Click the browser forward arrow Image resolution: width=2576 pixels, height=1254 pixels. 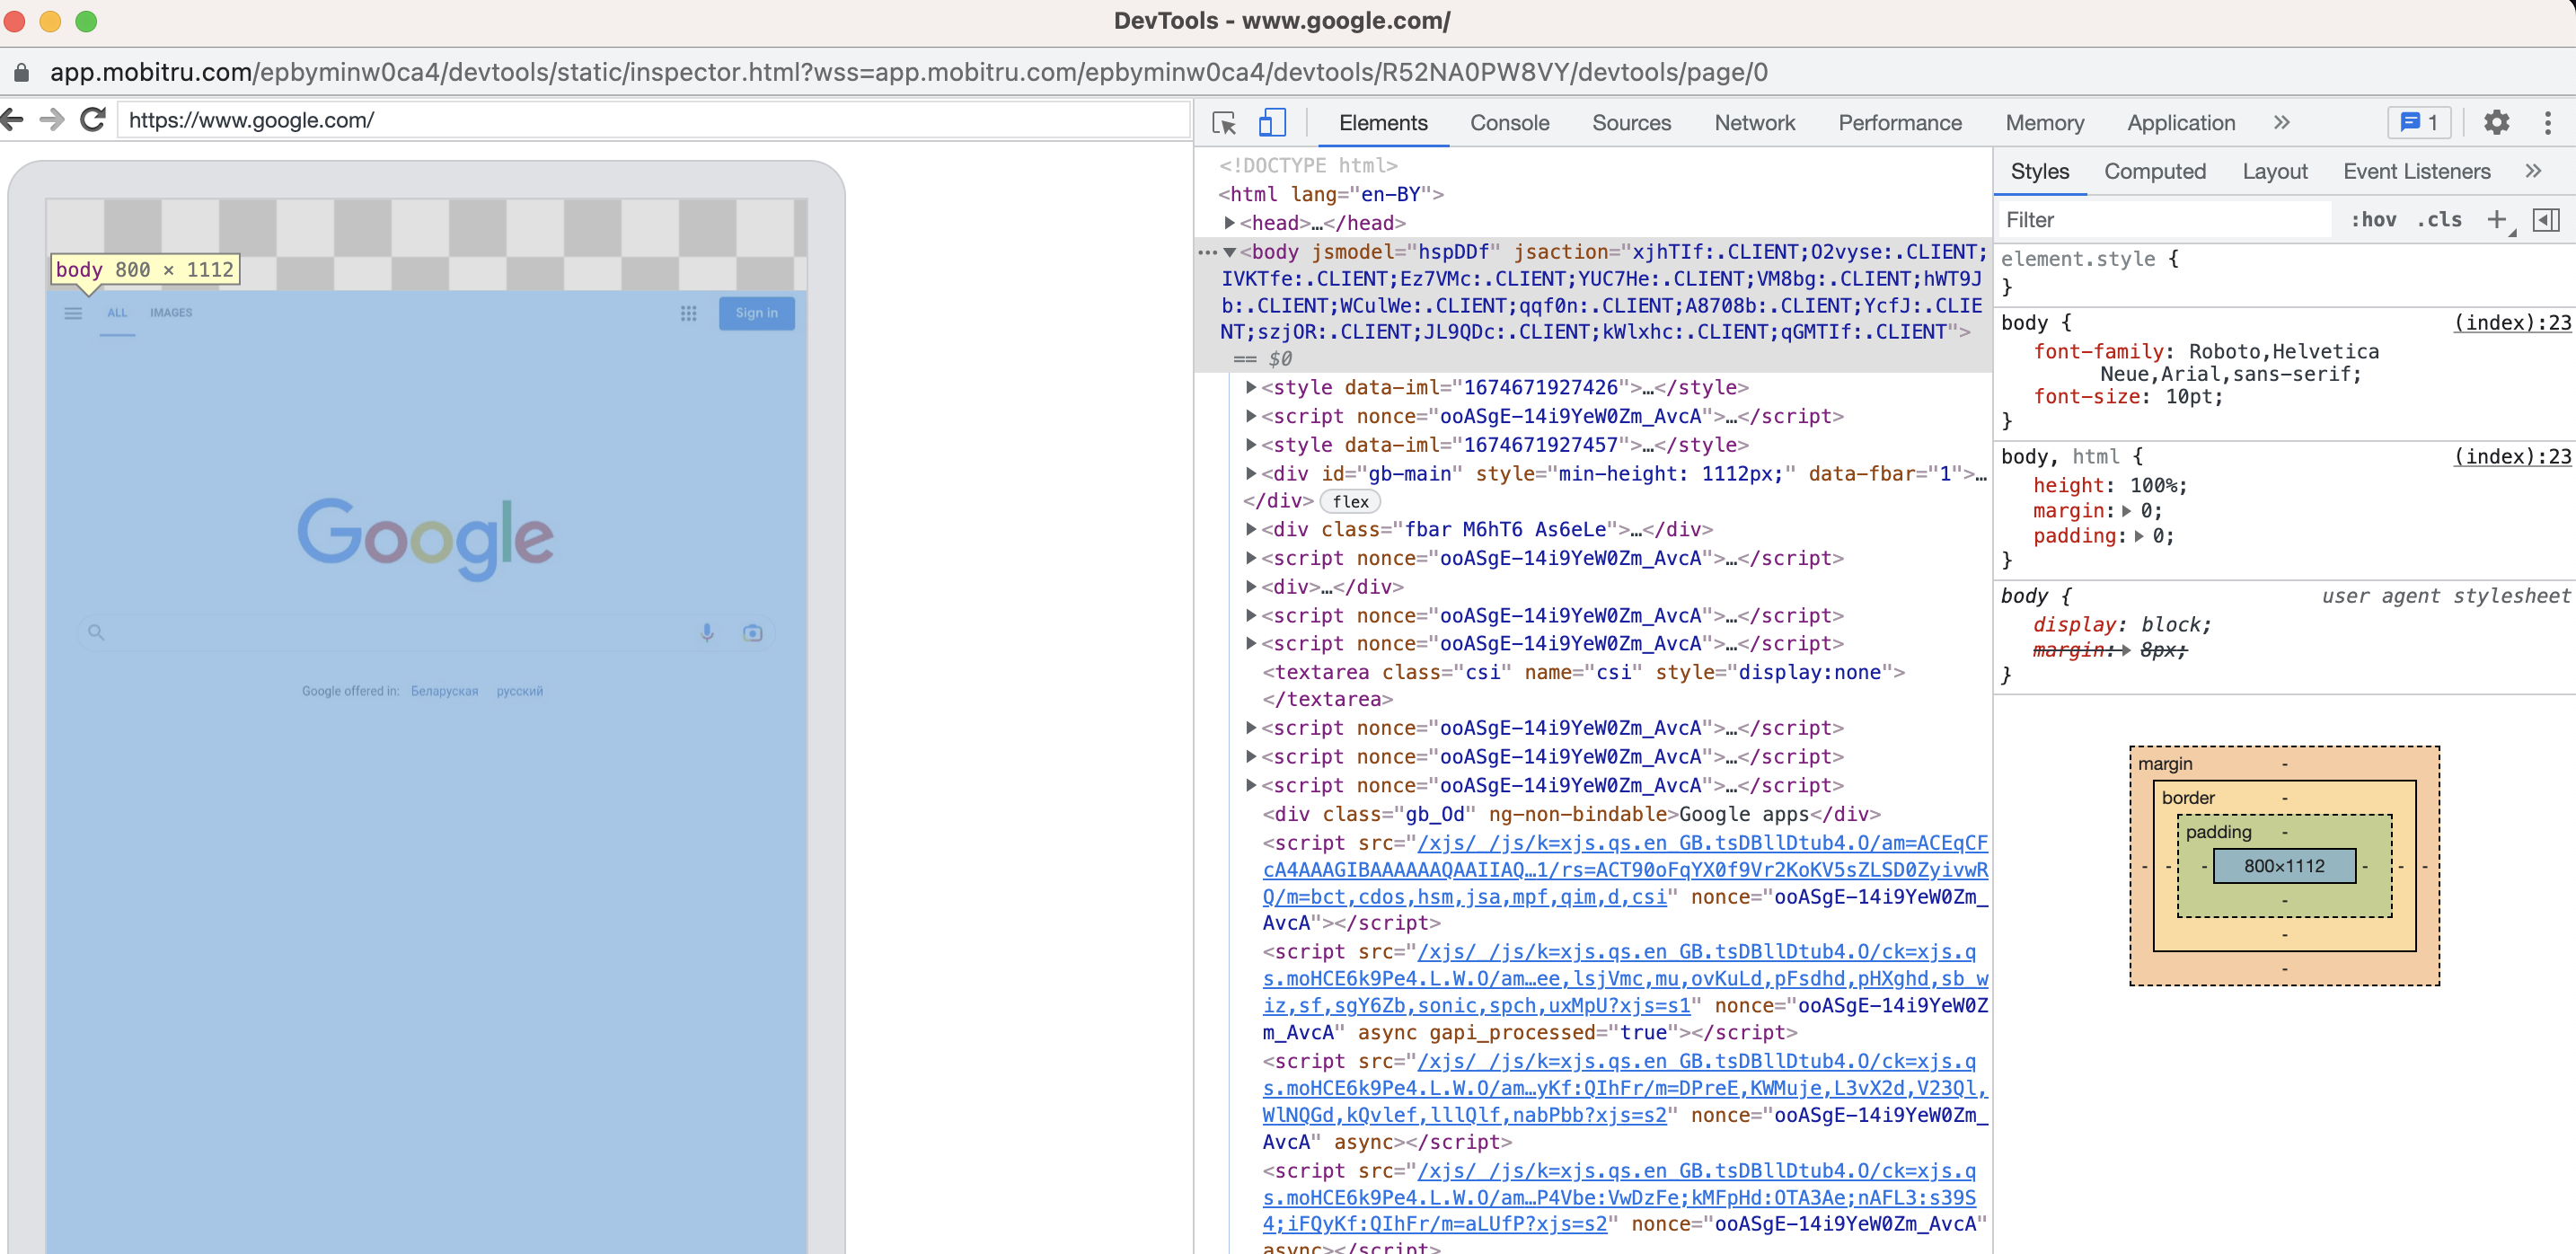pyautogui.click(x=52, y=120)
